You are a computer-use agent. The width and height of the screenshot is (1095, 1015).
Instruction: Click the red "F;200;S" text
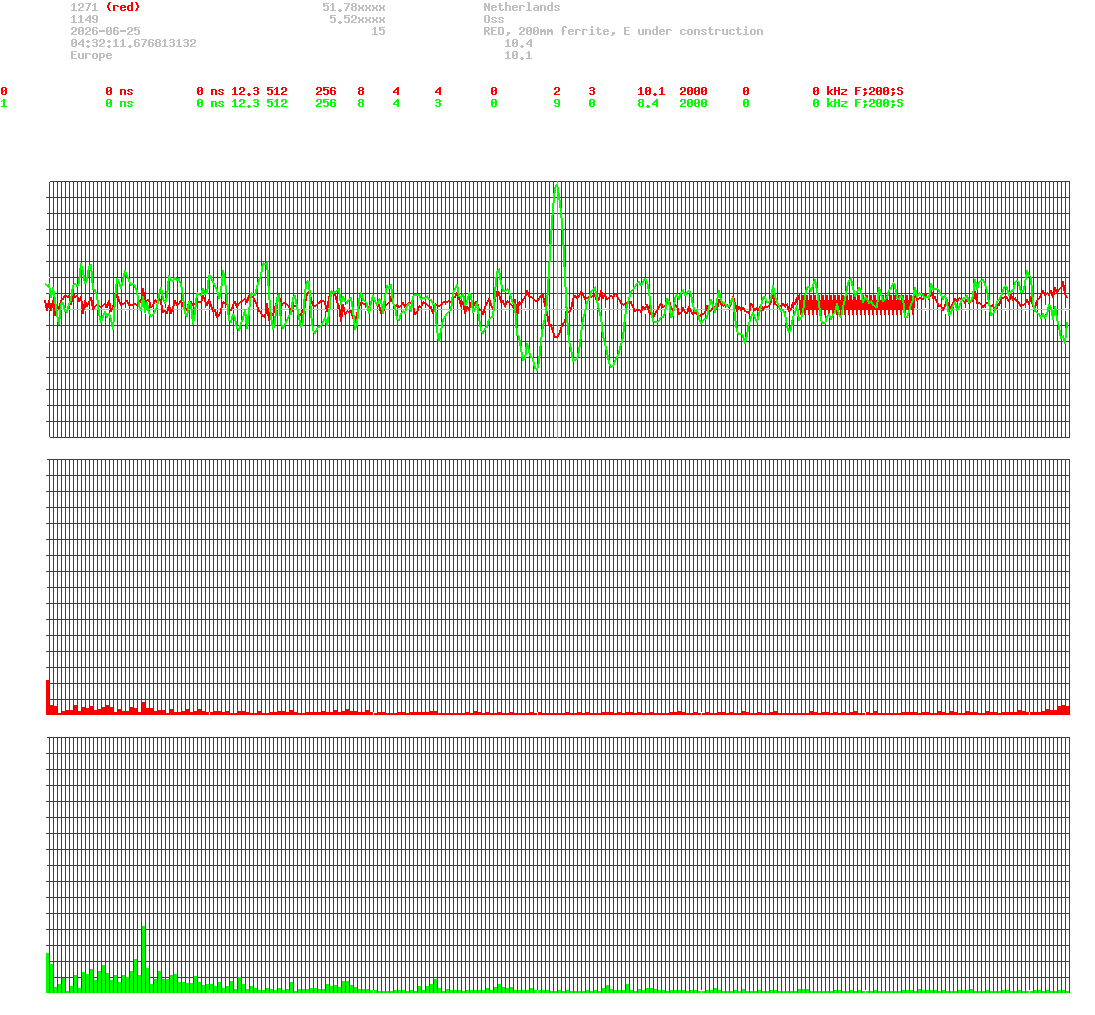click(879, 92)
